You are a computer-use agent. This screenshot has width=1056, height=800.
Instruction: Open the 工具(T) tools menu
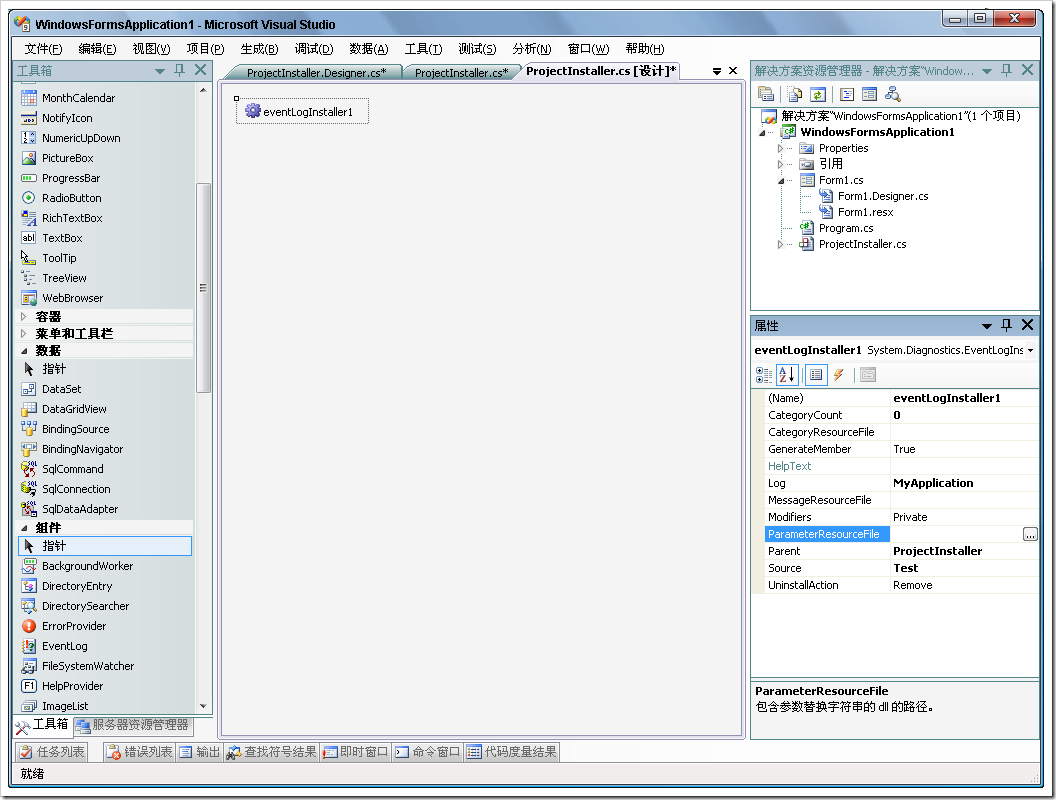[423, 48]
